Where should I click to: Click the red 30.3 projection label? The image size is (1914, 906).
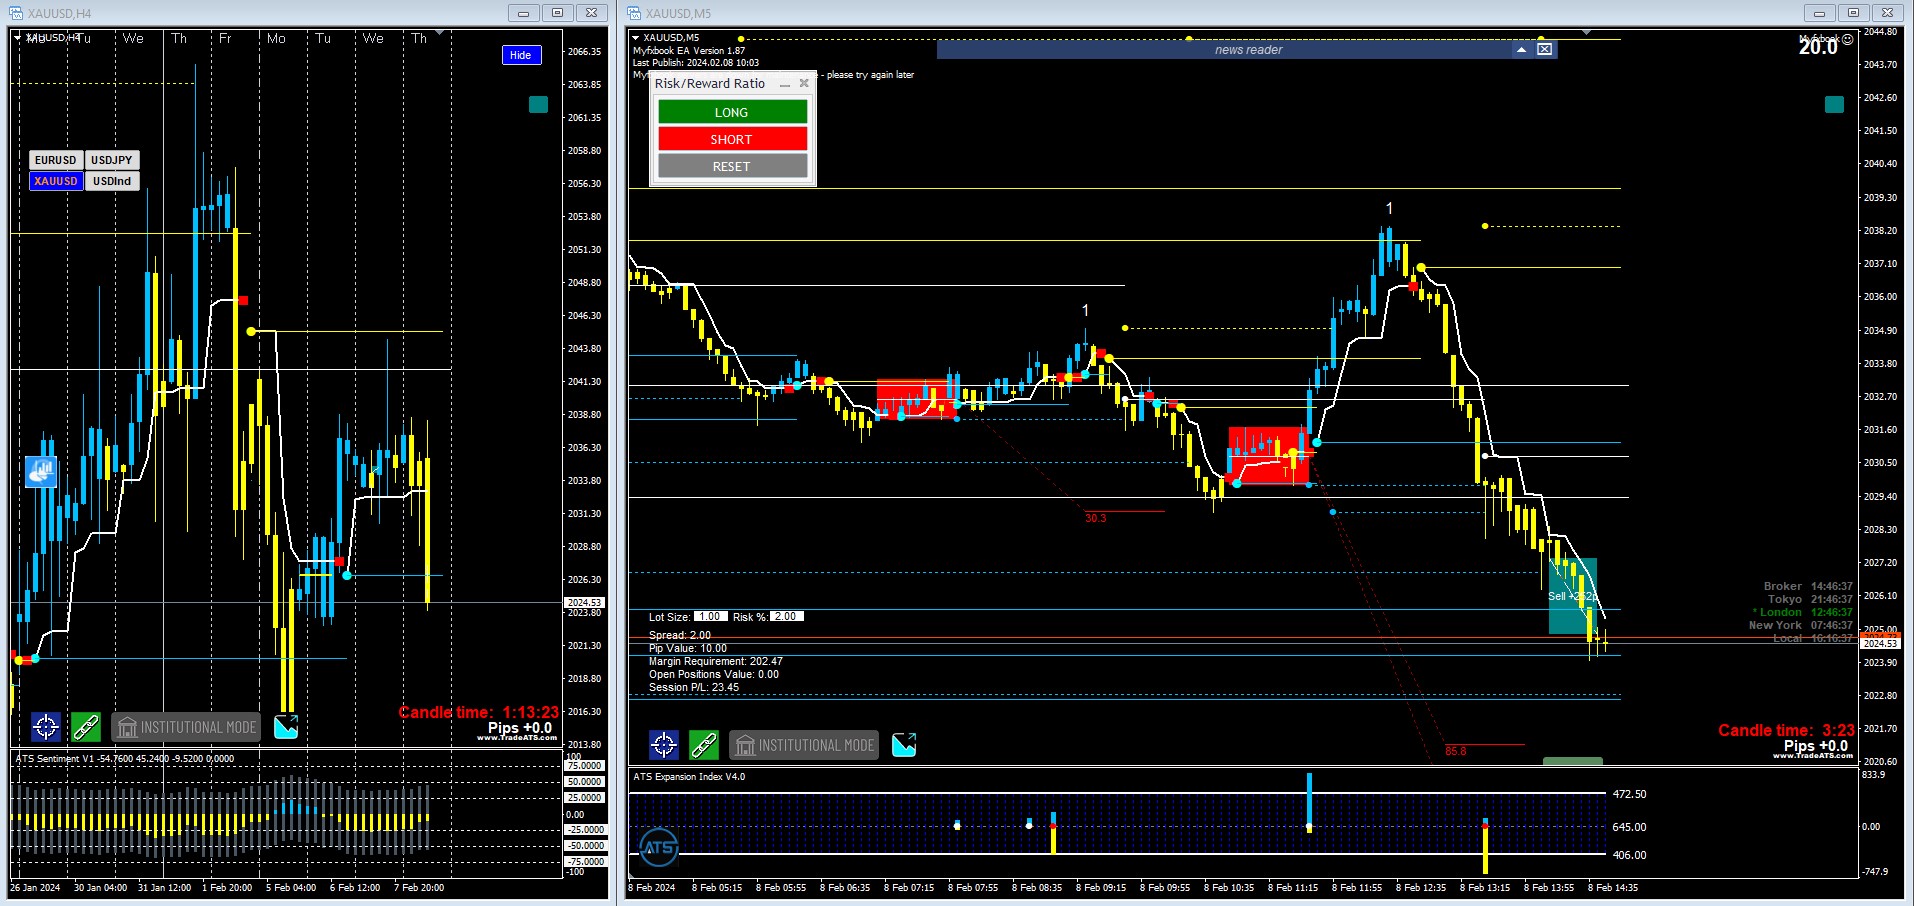click(x=1096, y=518)
